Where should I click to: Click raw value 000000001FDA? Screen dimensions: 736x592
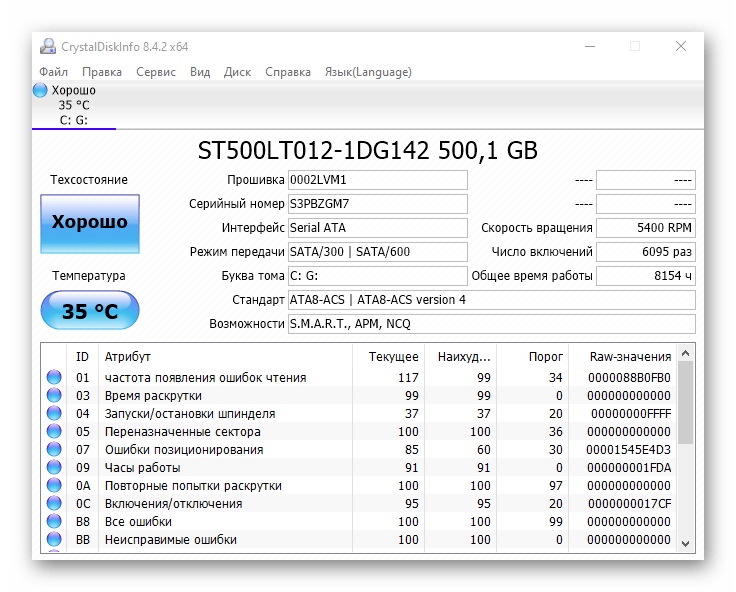(x=629, y=468)
